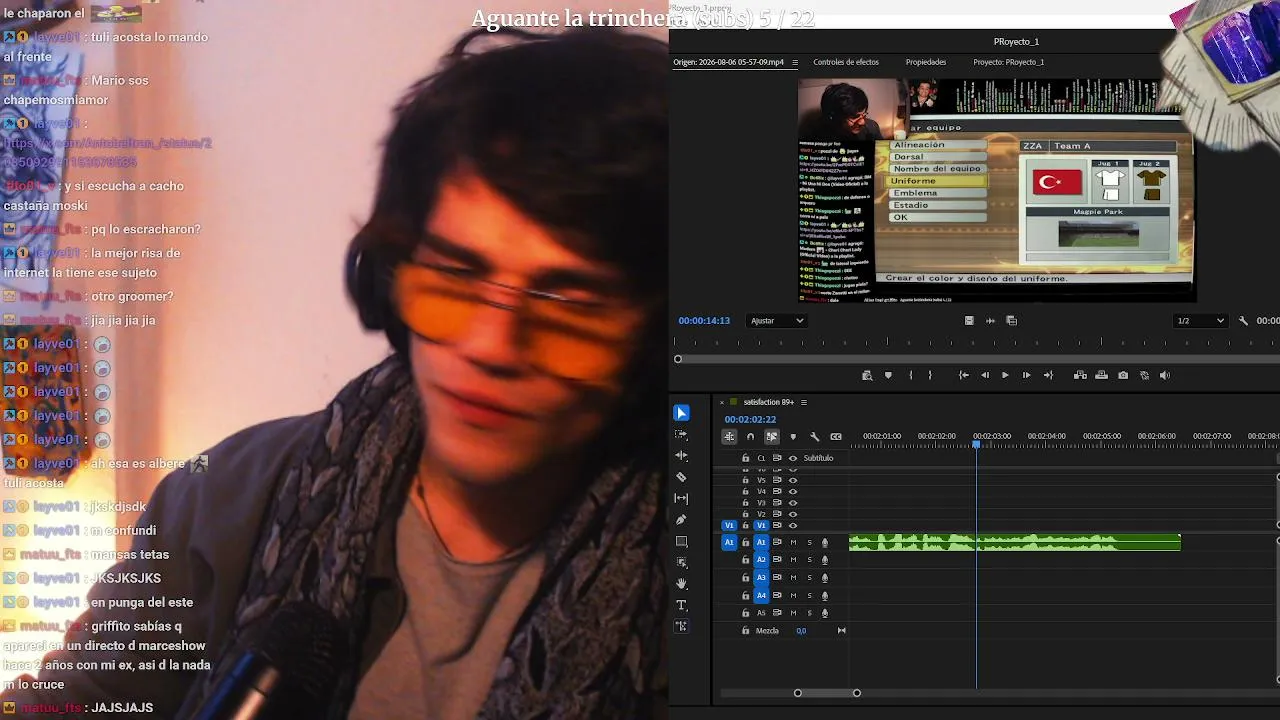Select the green audio clip on A1
Viewport: 1280px width, 720px height.
click(1015, 543)
